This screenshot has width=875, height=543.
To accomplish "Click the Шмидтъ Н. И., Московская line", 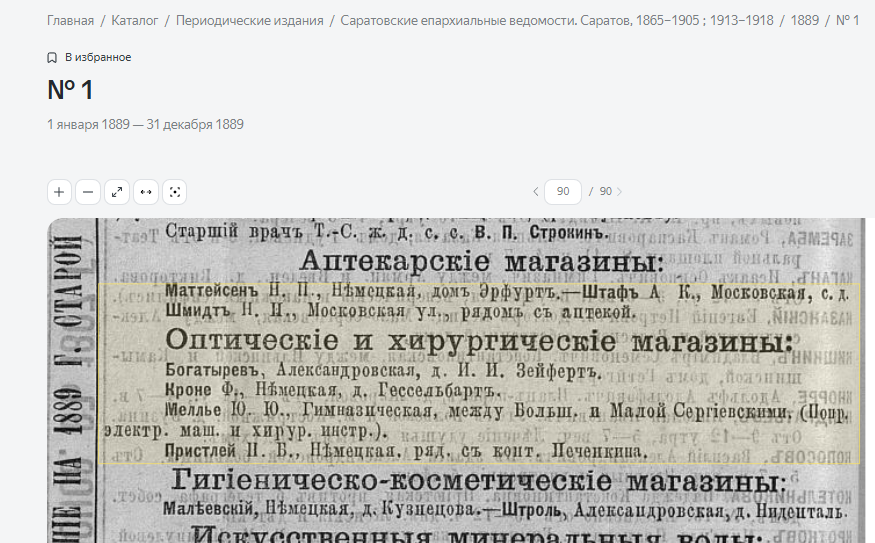I will point(400,311).
